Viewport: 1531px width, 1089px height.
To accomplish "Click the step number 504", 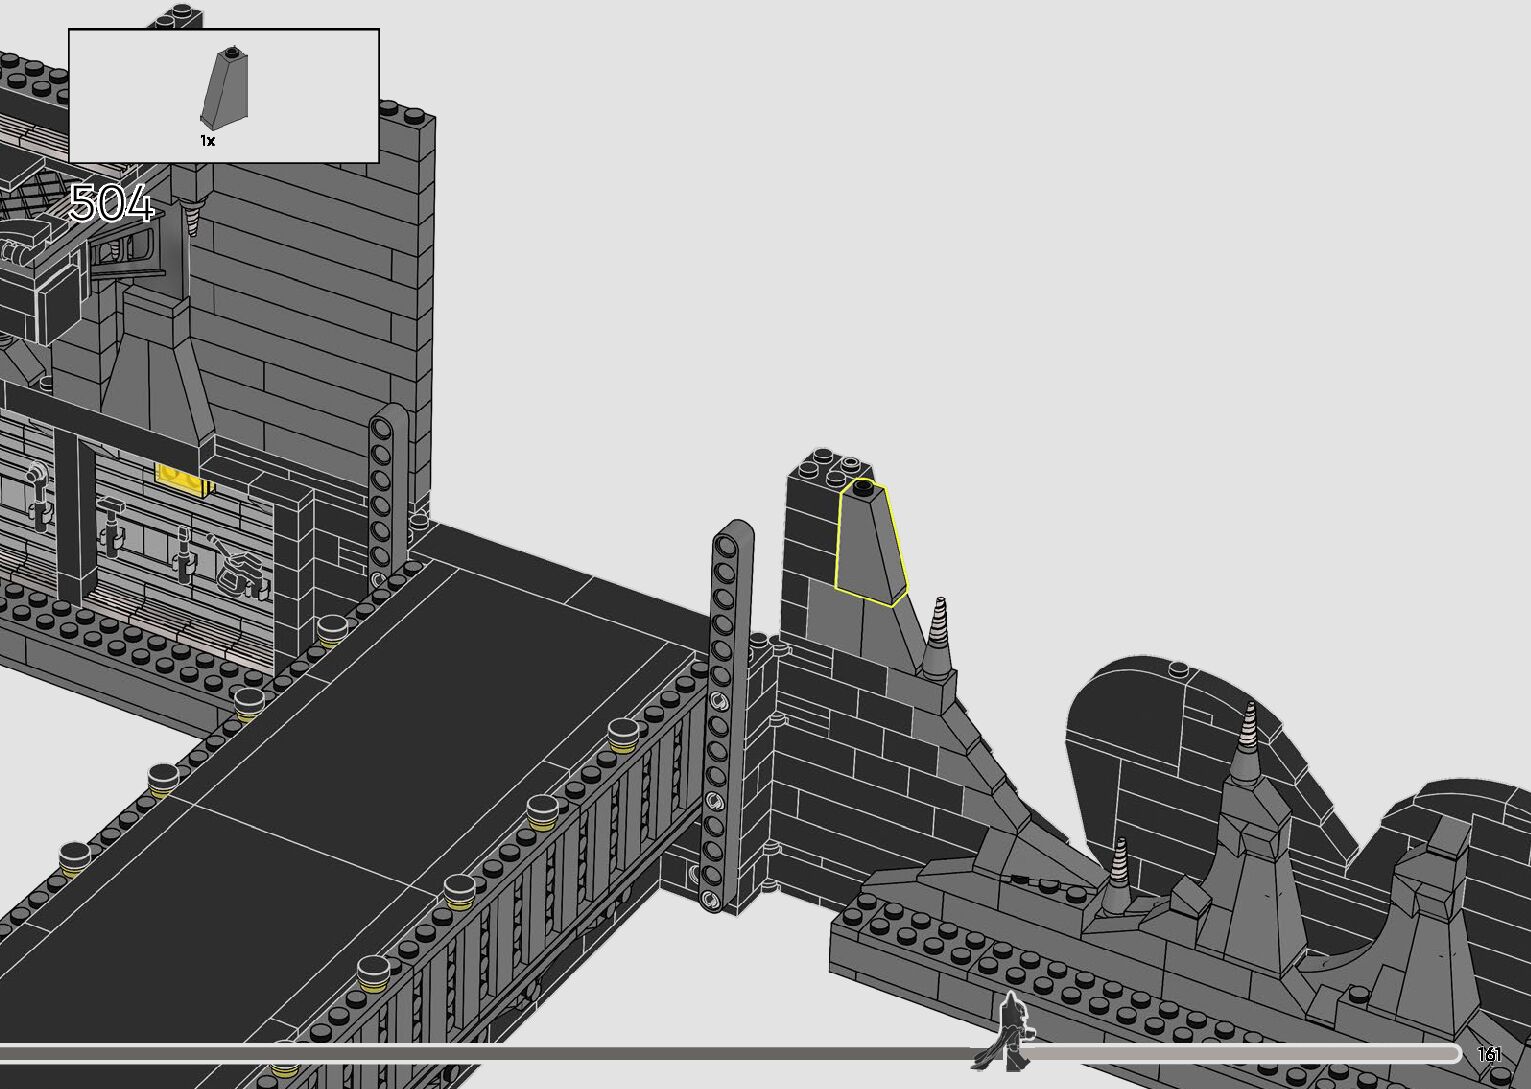I will [x=111, y=205].
